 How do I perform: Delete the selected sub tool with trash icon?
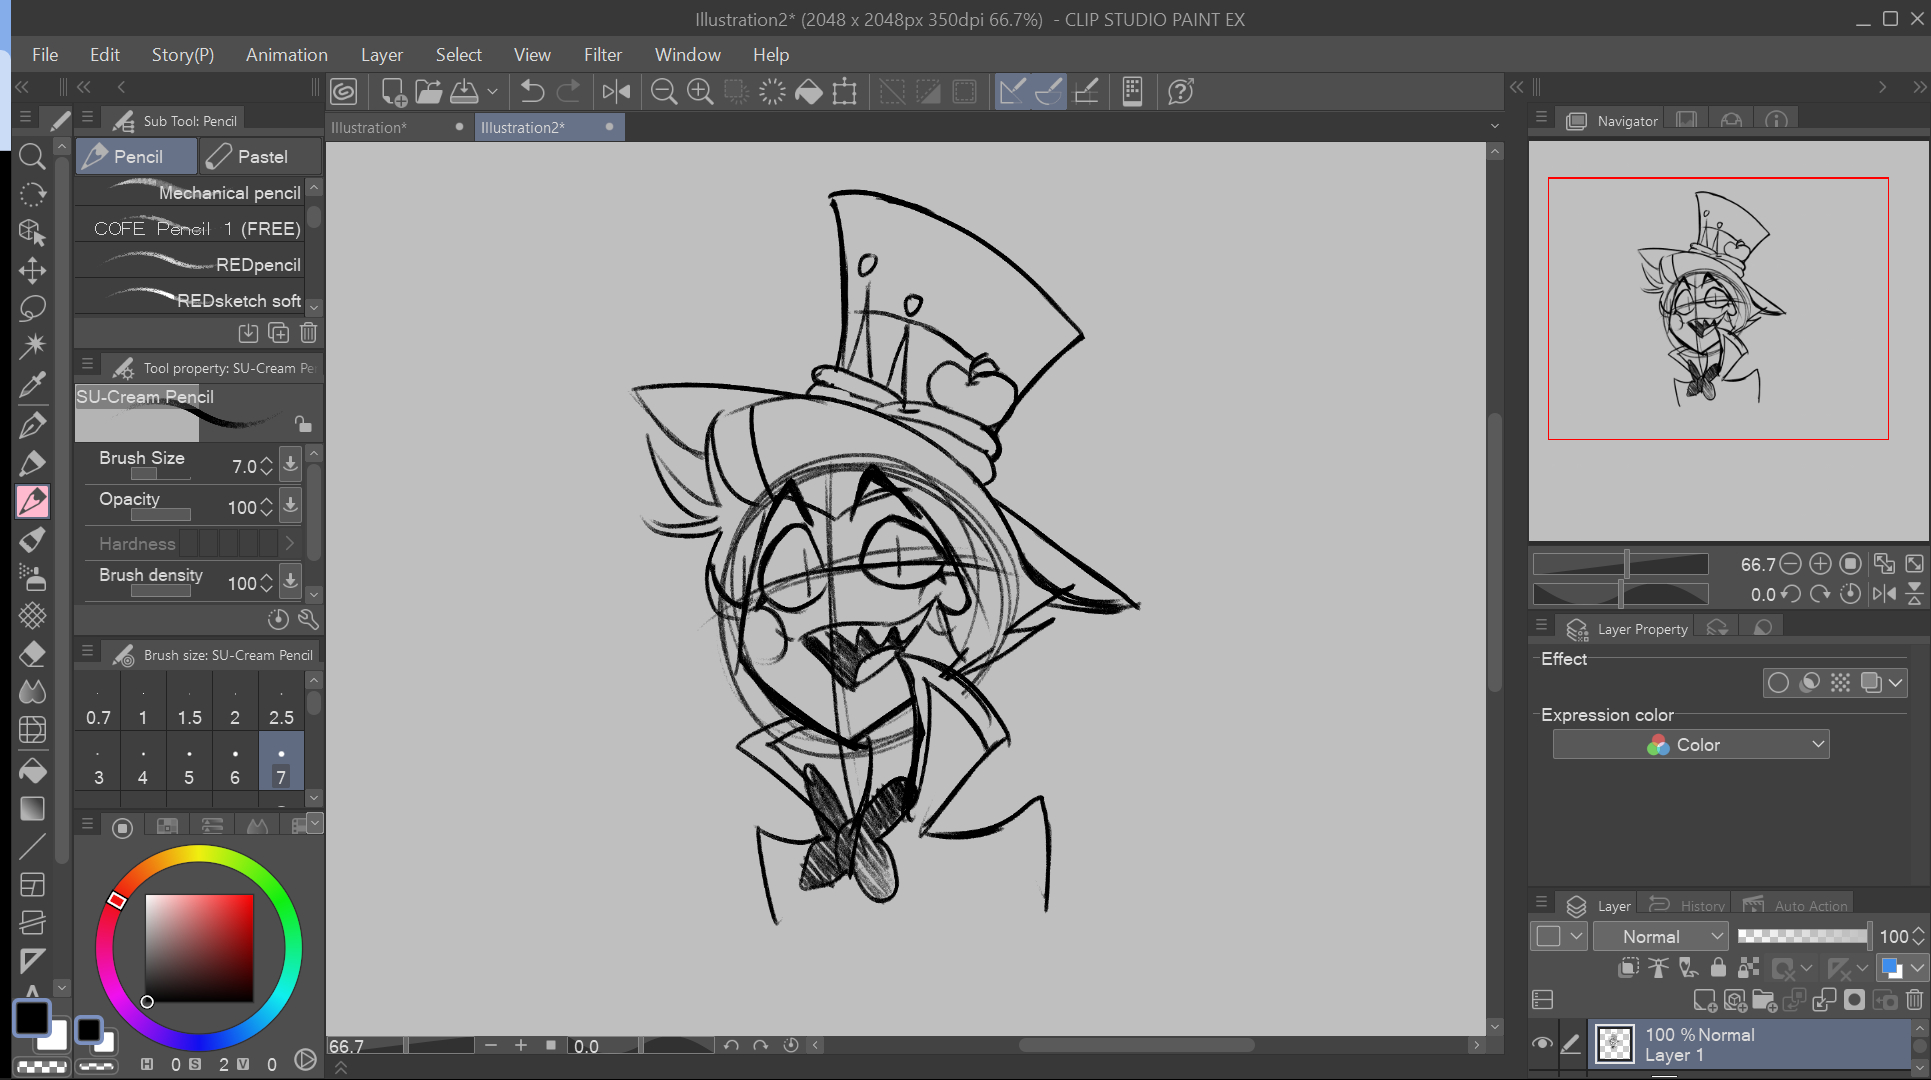coord(309,333)
